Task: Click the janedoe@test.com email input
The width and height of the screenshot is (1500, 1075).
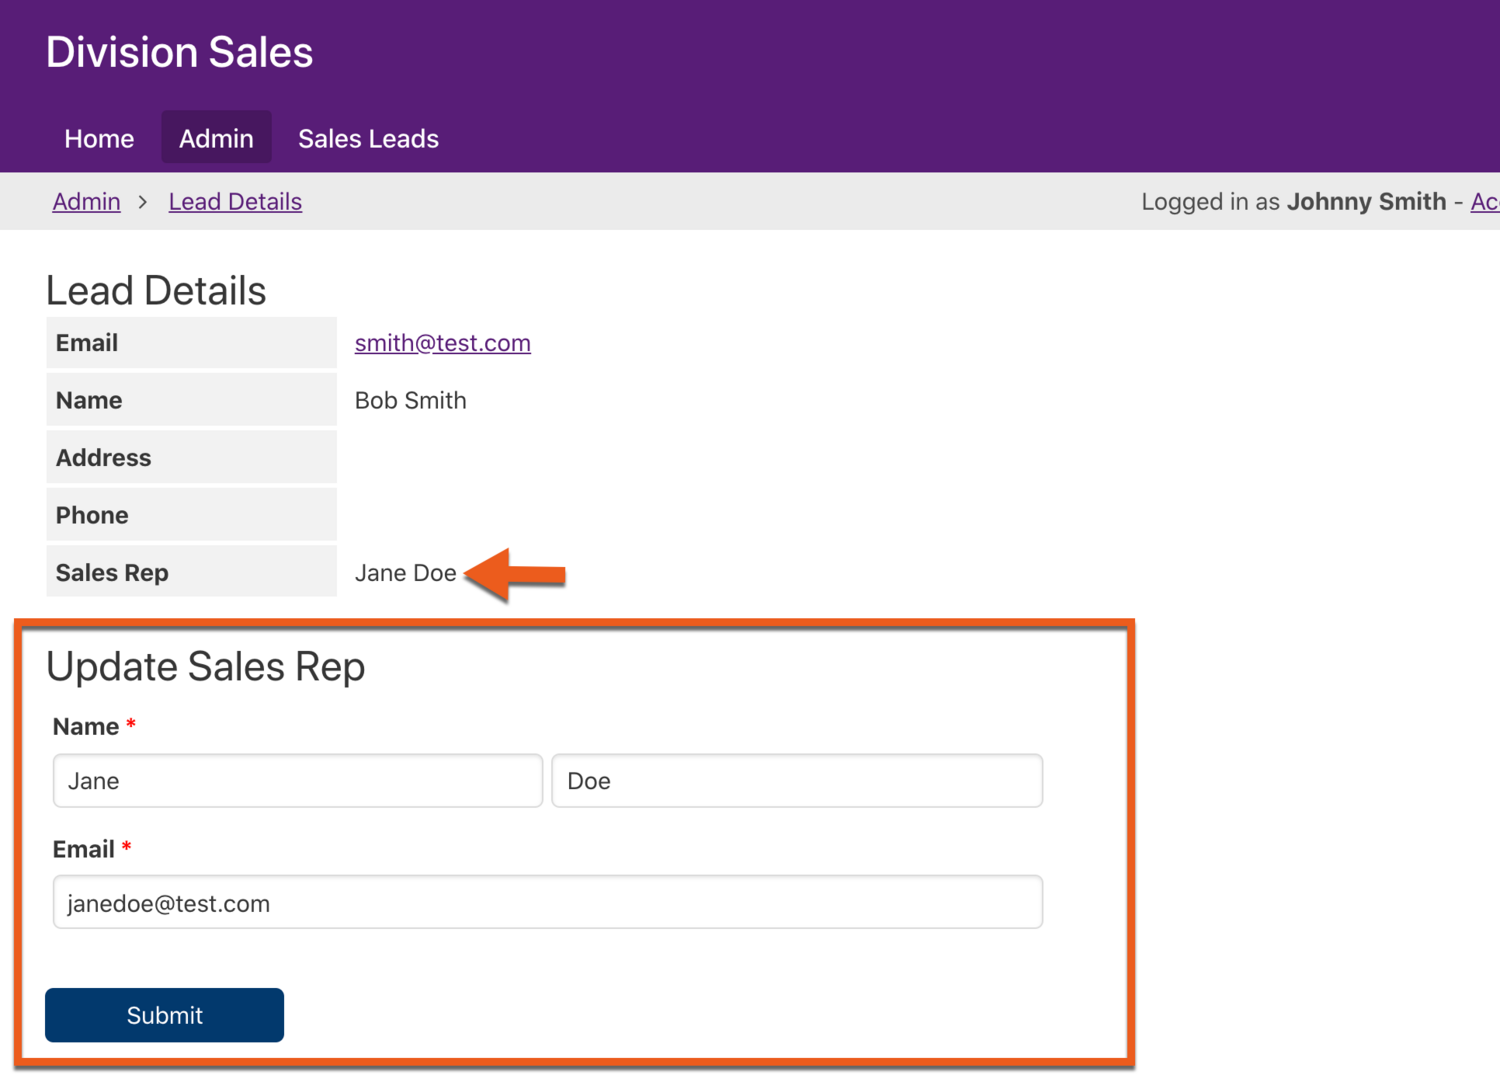Action: point(547,903)
